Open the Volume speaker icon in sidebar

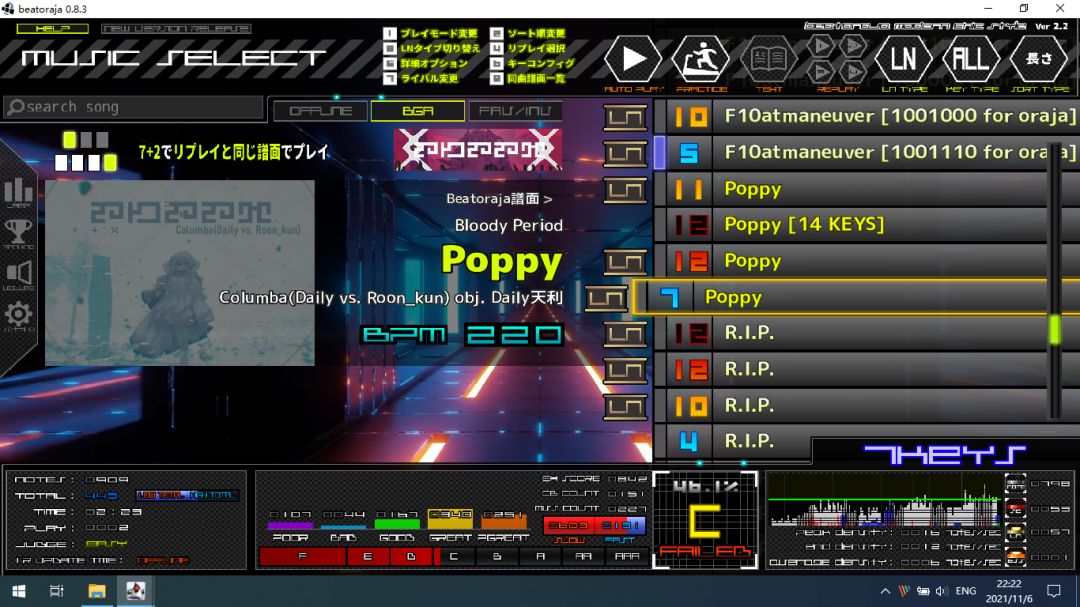coord(19,275)
